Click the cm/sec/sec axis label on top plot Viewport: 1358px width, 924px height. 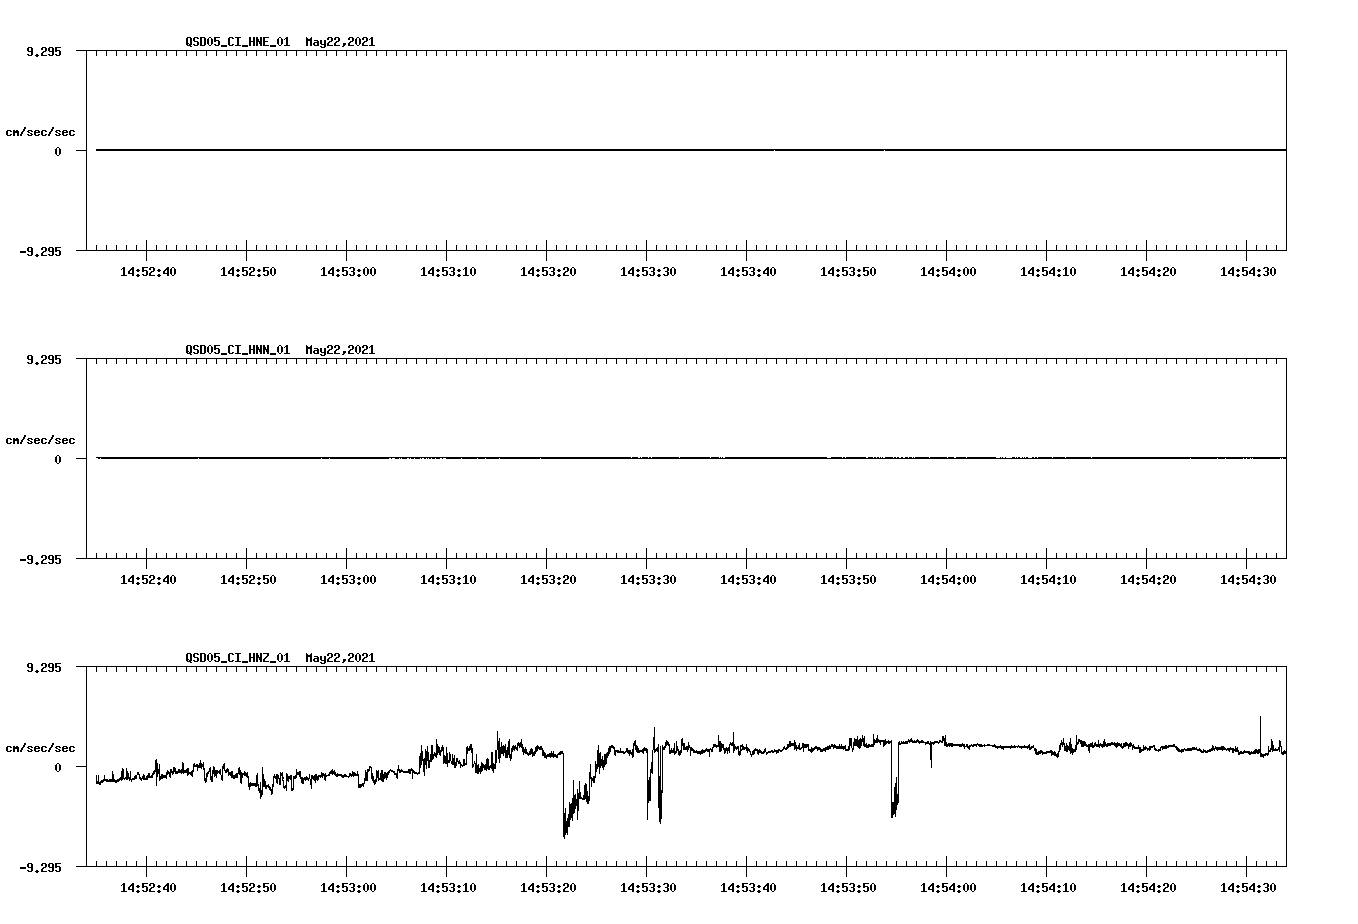(x=41, y=130)
